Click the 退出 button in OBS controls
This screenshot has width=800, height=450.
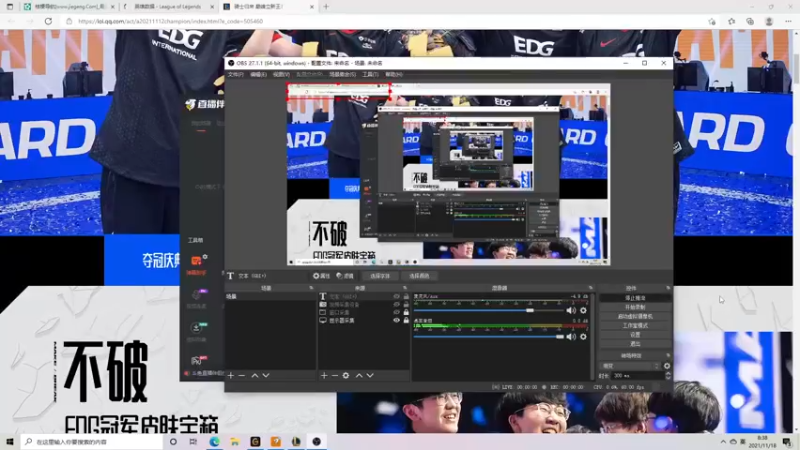pyautogui.click(x=635, y=344)
